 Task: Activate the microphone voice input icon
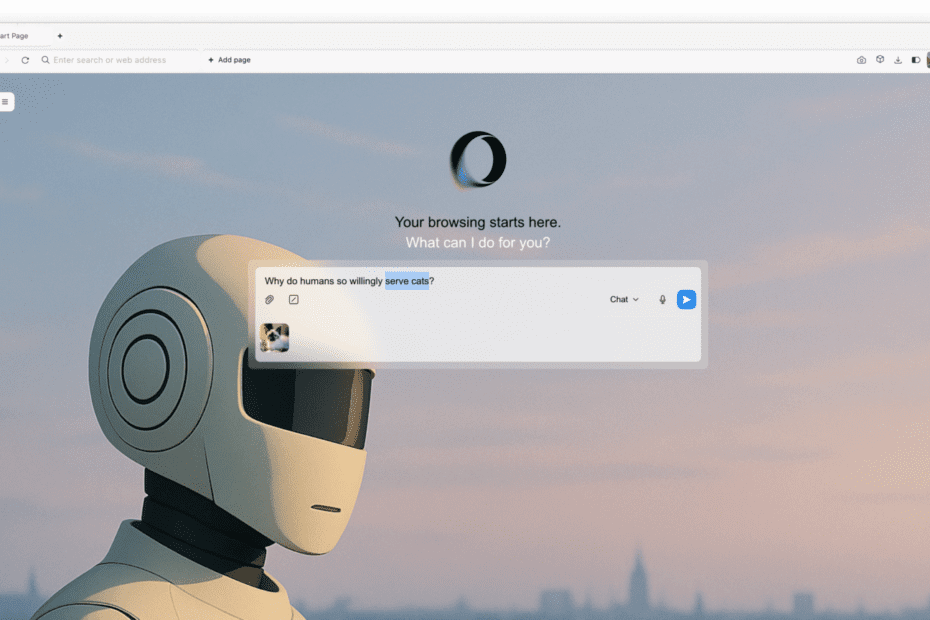662,299
